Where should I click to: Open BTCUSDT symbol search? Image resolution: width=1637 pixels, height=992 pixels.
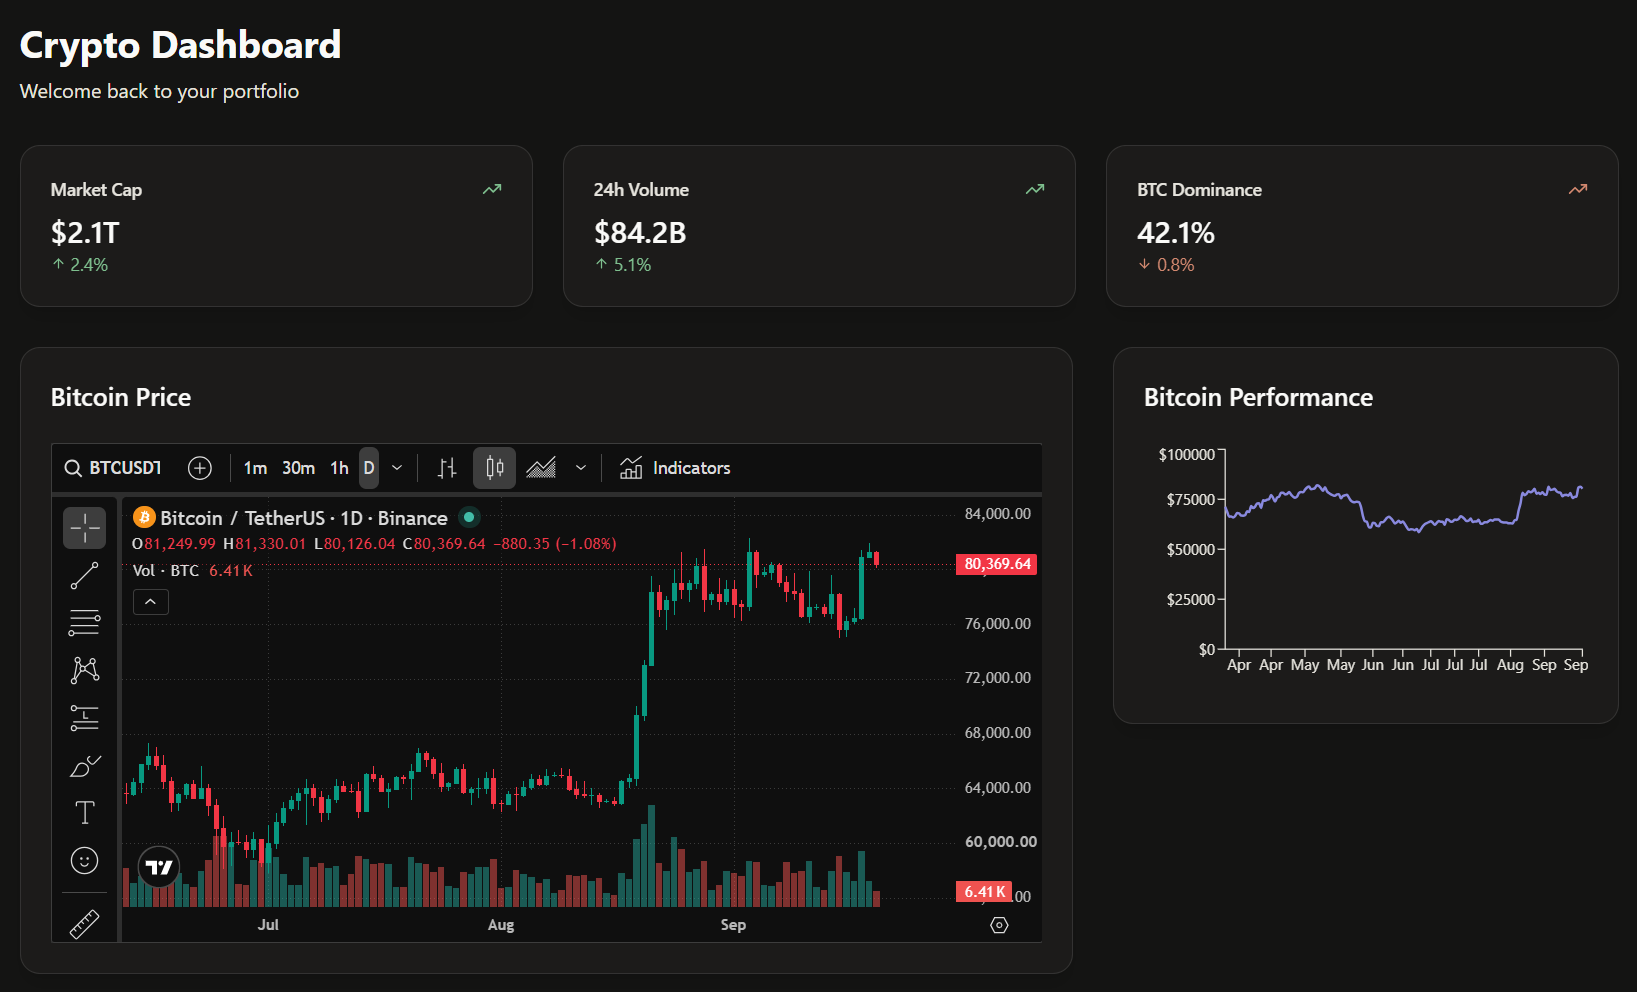(113, 468)
